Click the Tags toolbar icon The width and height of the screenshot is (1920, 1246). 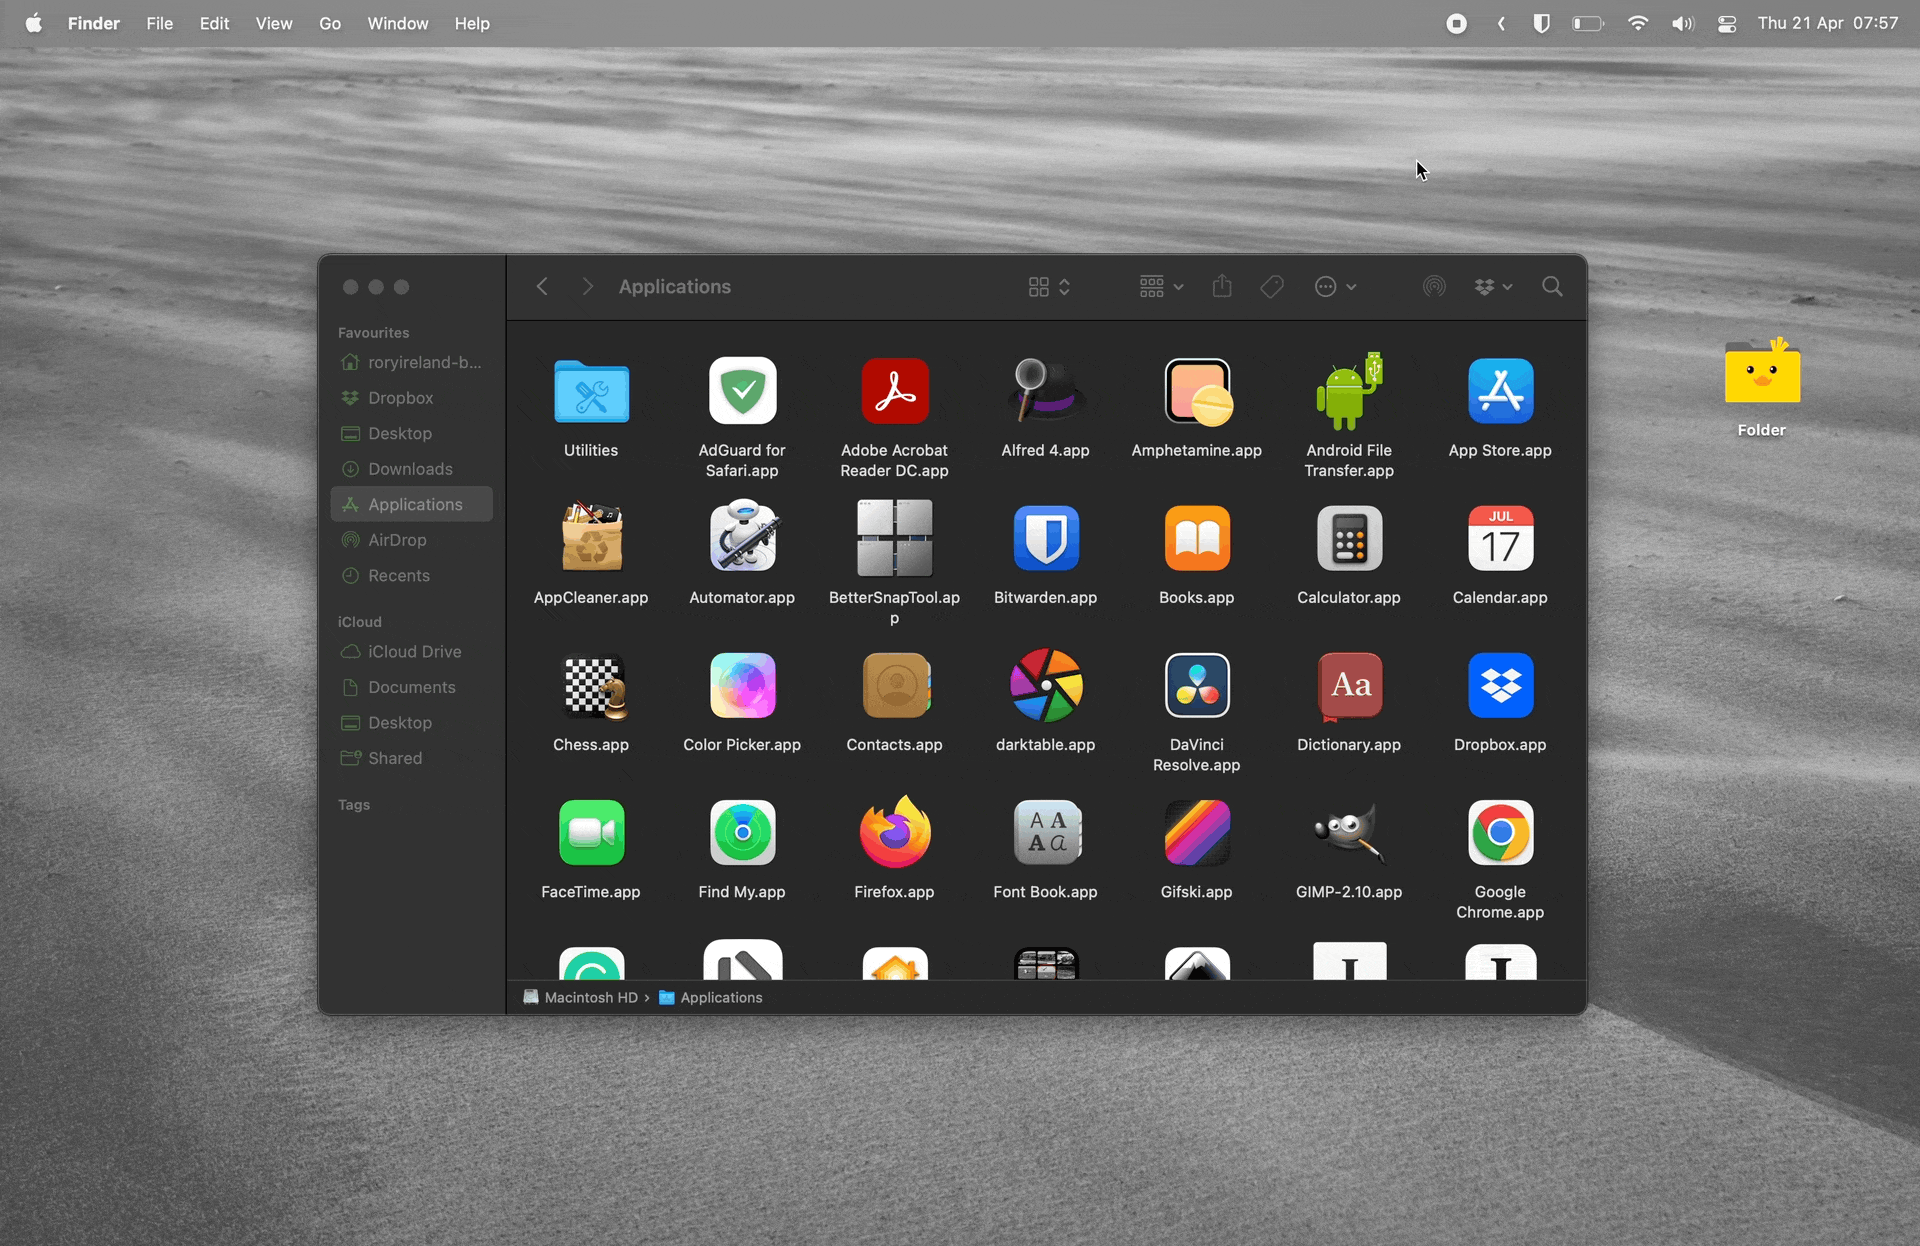(x=1270, y=286)
